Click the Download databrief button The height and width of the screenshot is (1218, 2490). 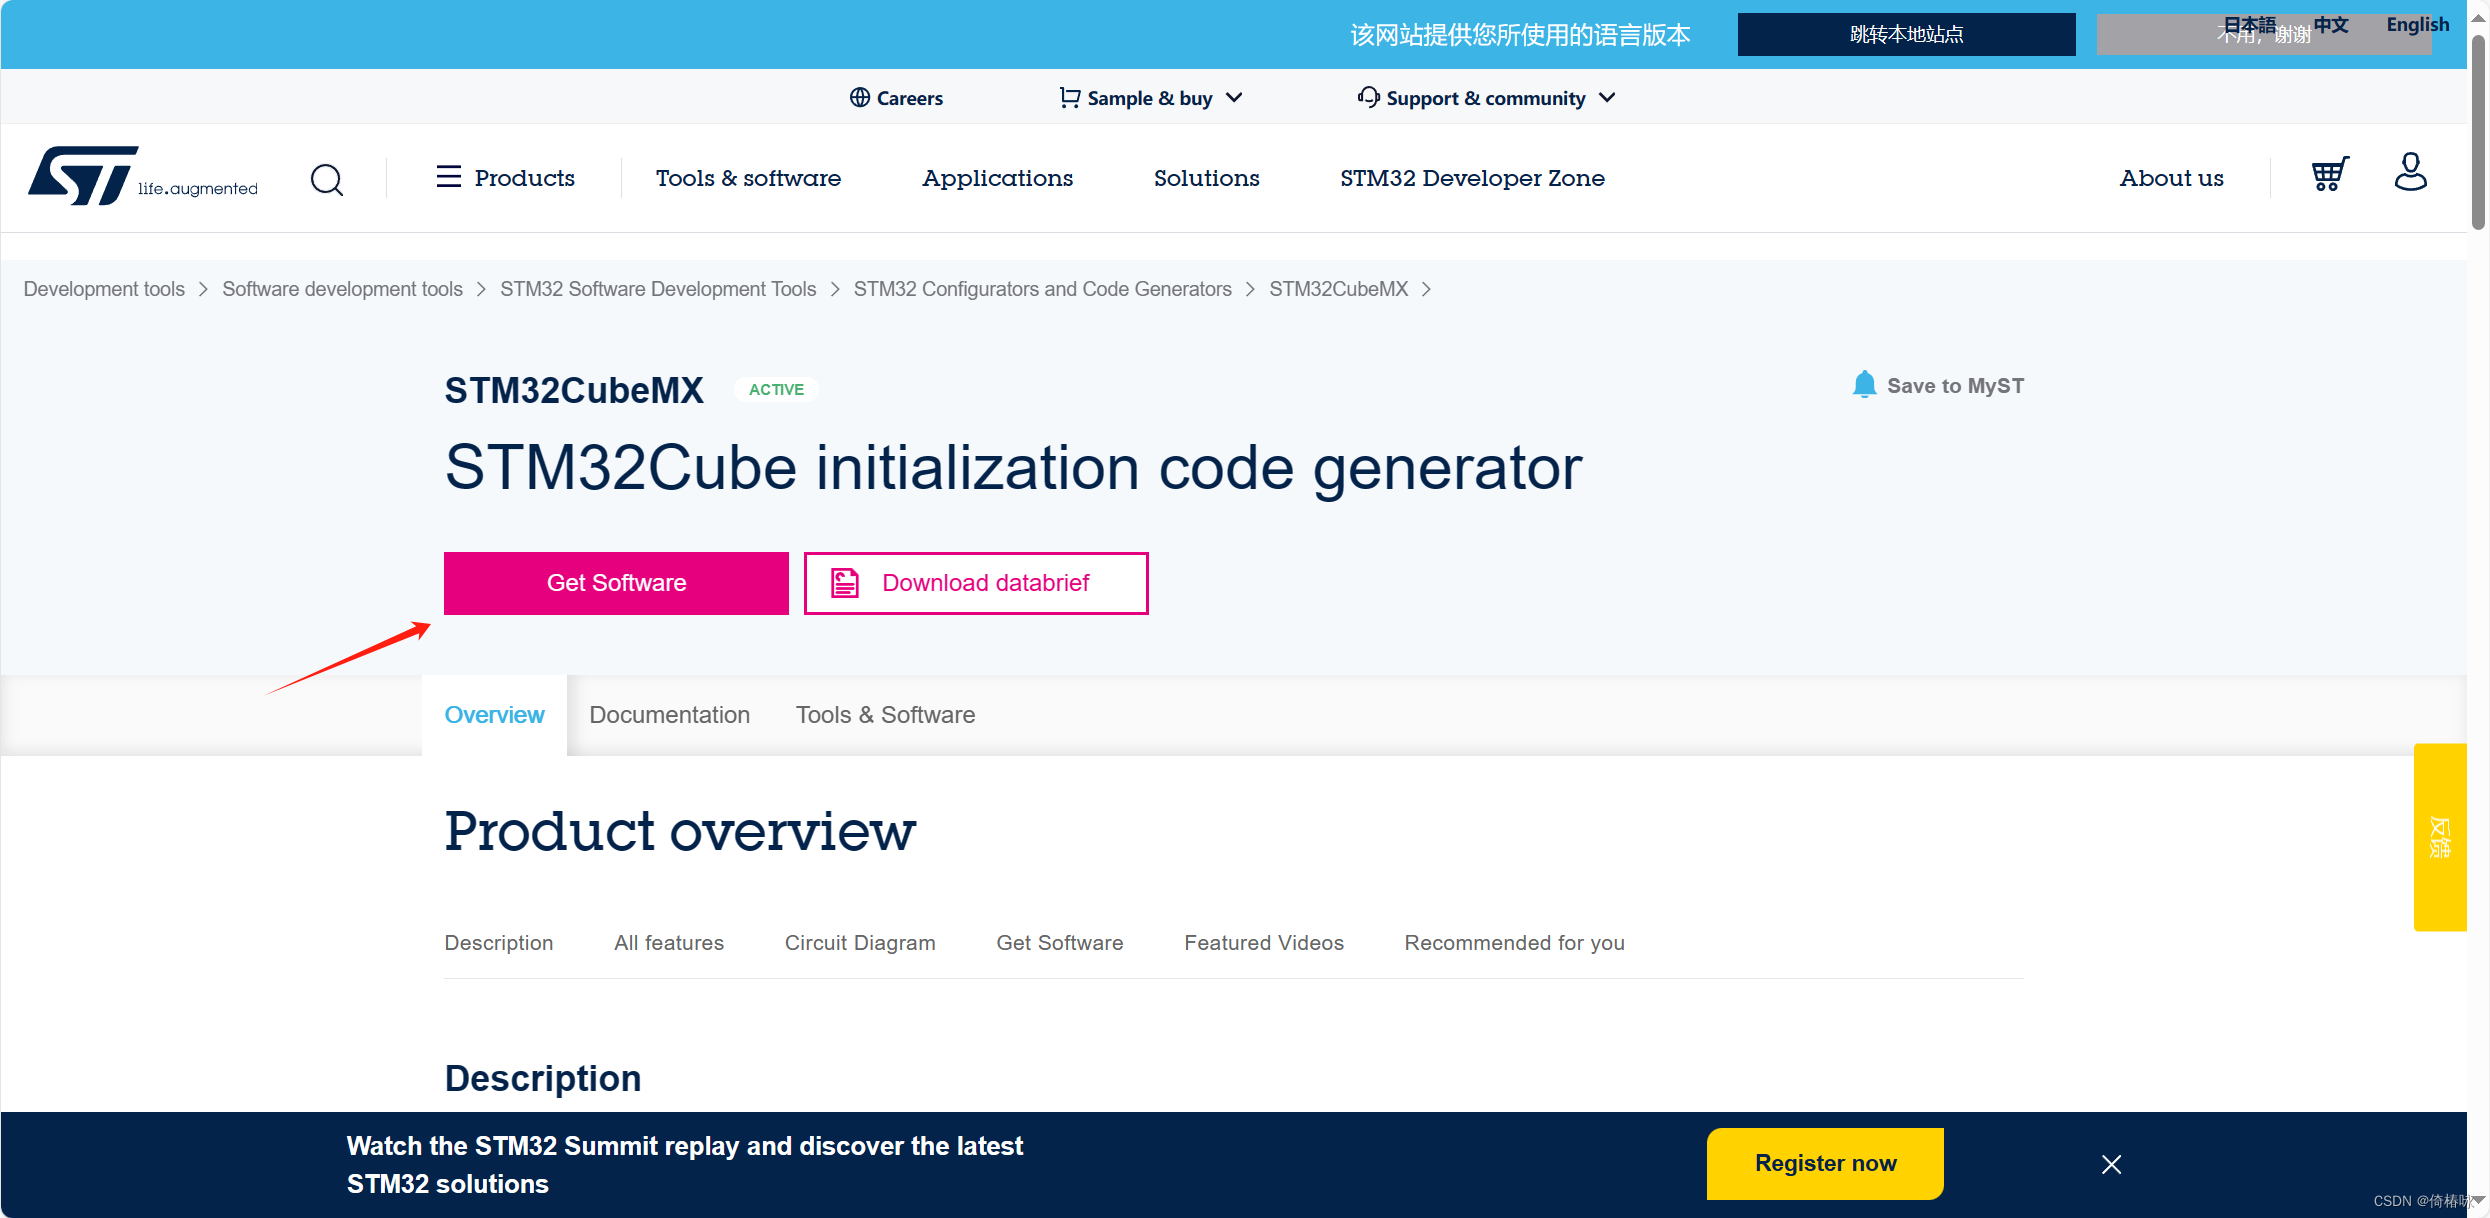tap(976, 583)
